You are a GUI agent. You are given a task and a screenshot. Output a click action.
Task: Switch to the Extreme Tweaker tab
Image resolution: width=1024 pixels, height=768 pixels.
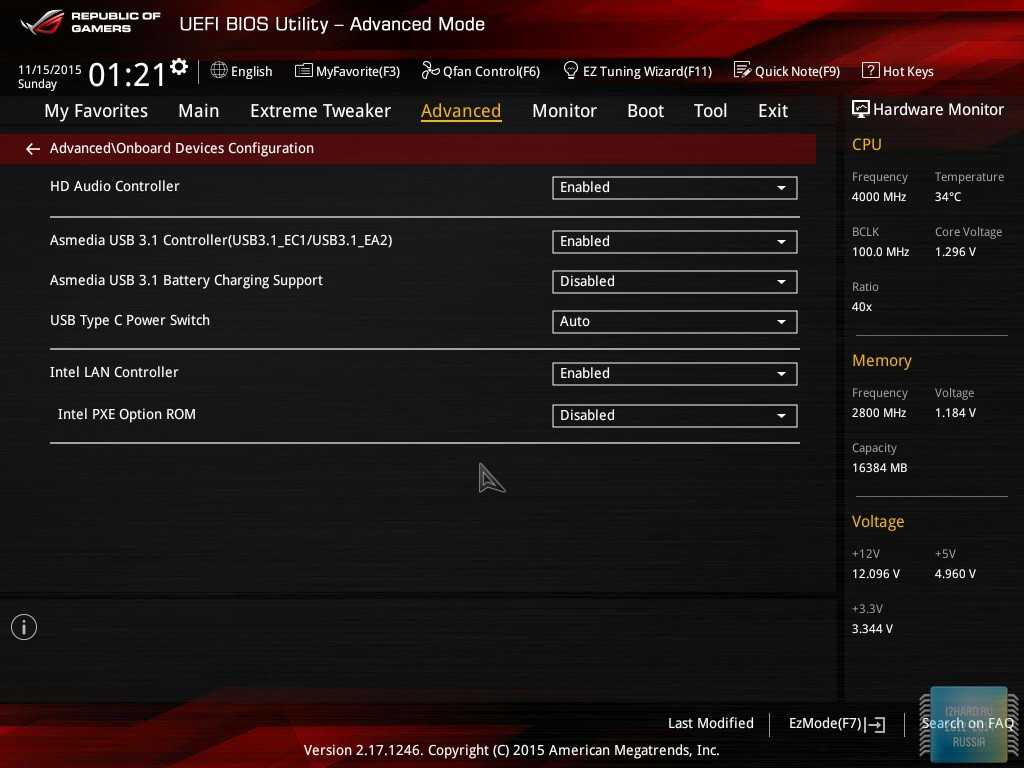(320, 111)
